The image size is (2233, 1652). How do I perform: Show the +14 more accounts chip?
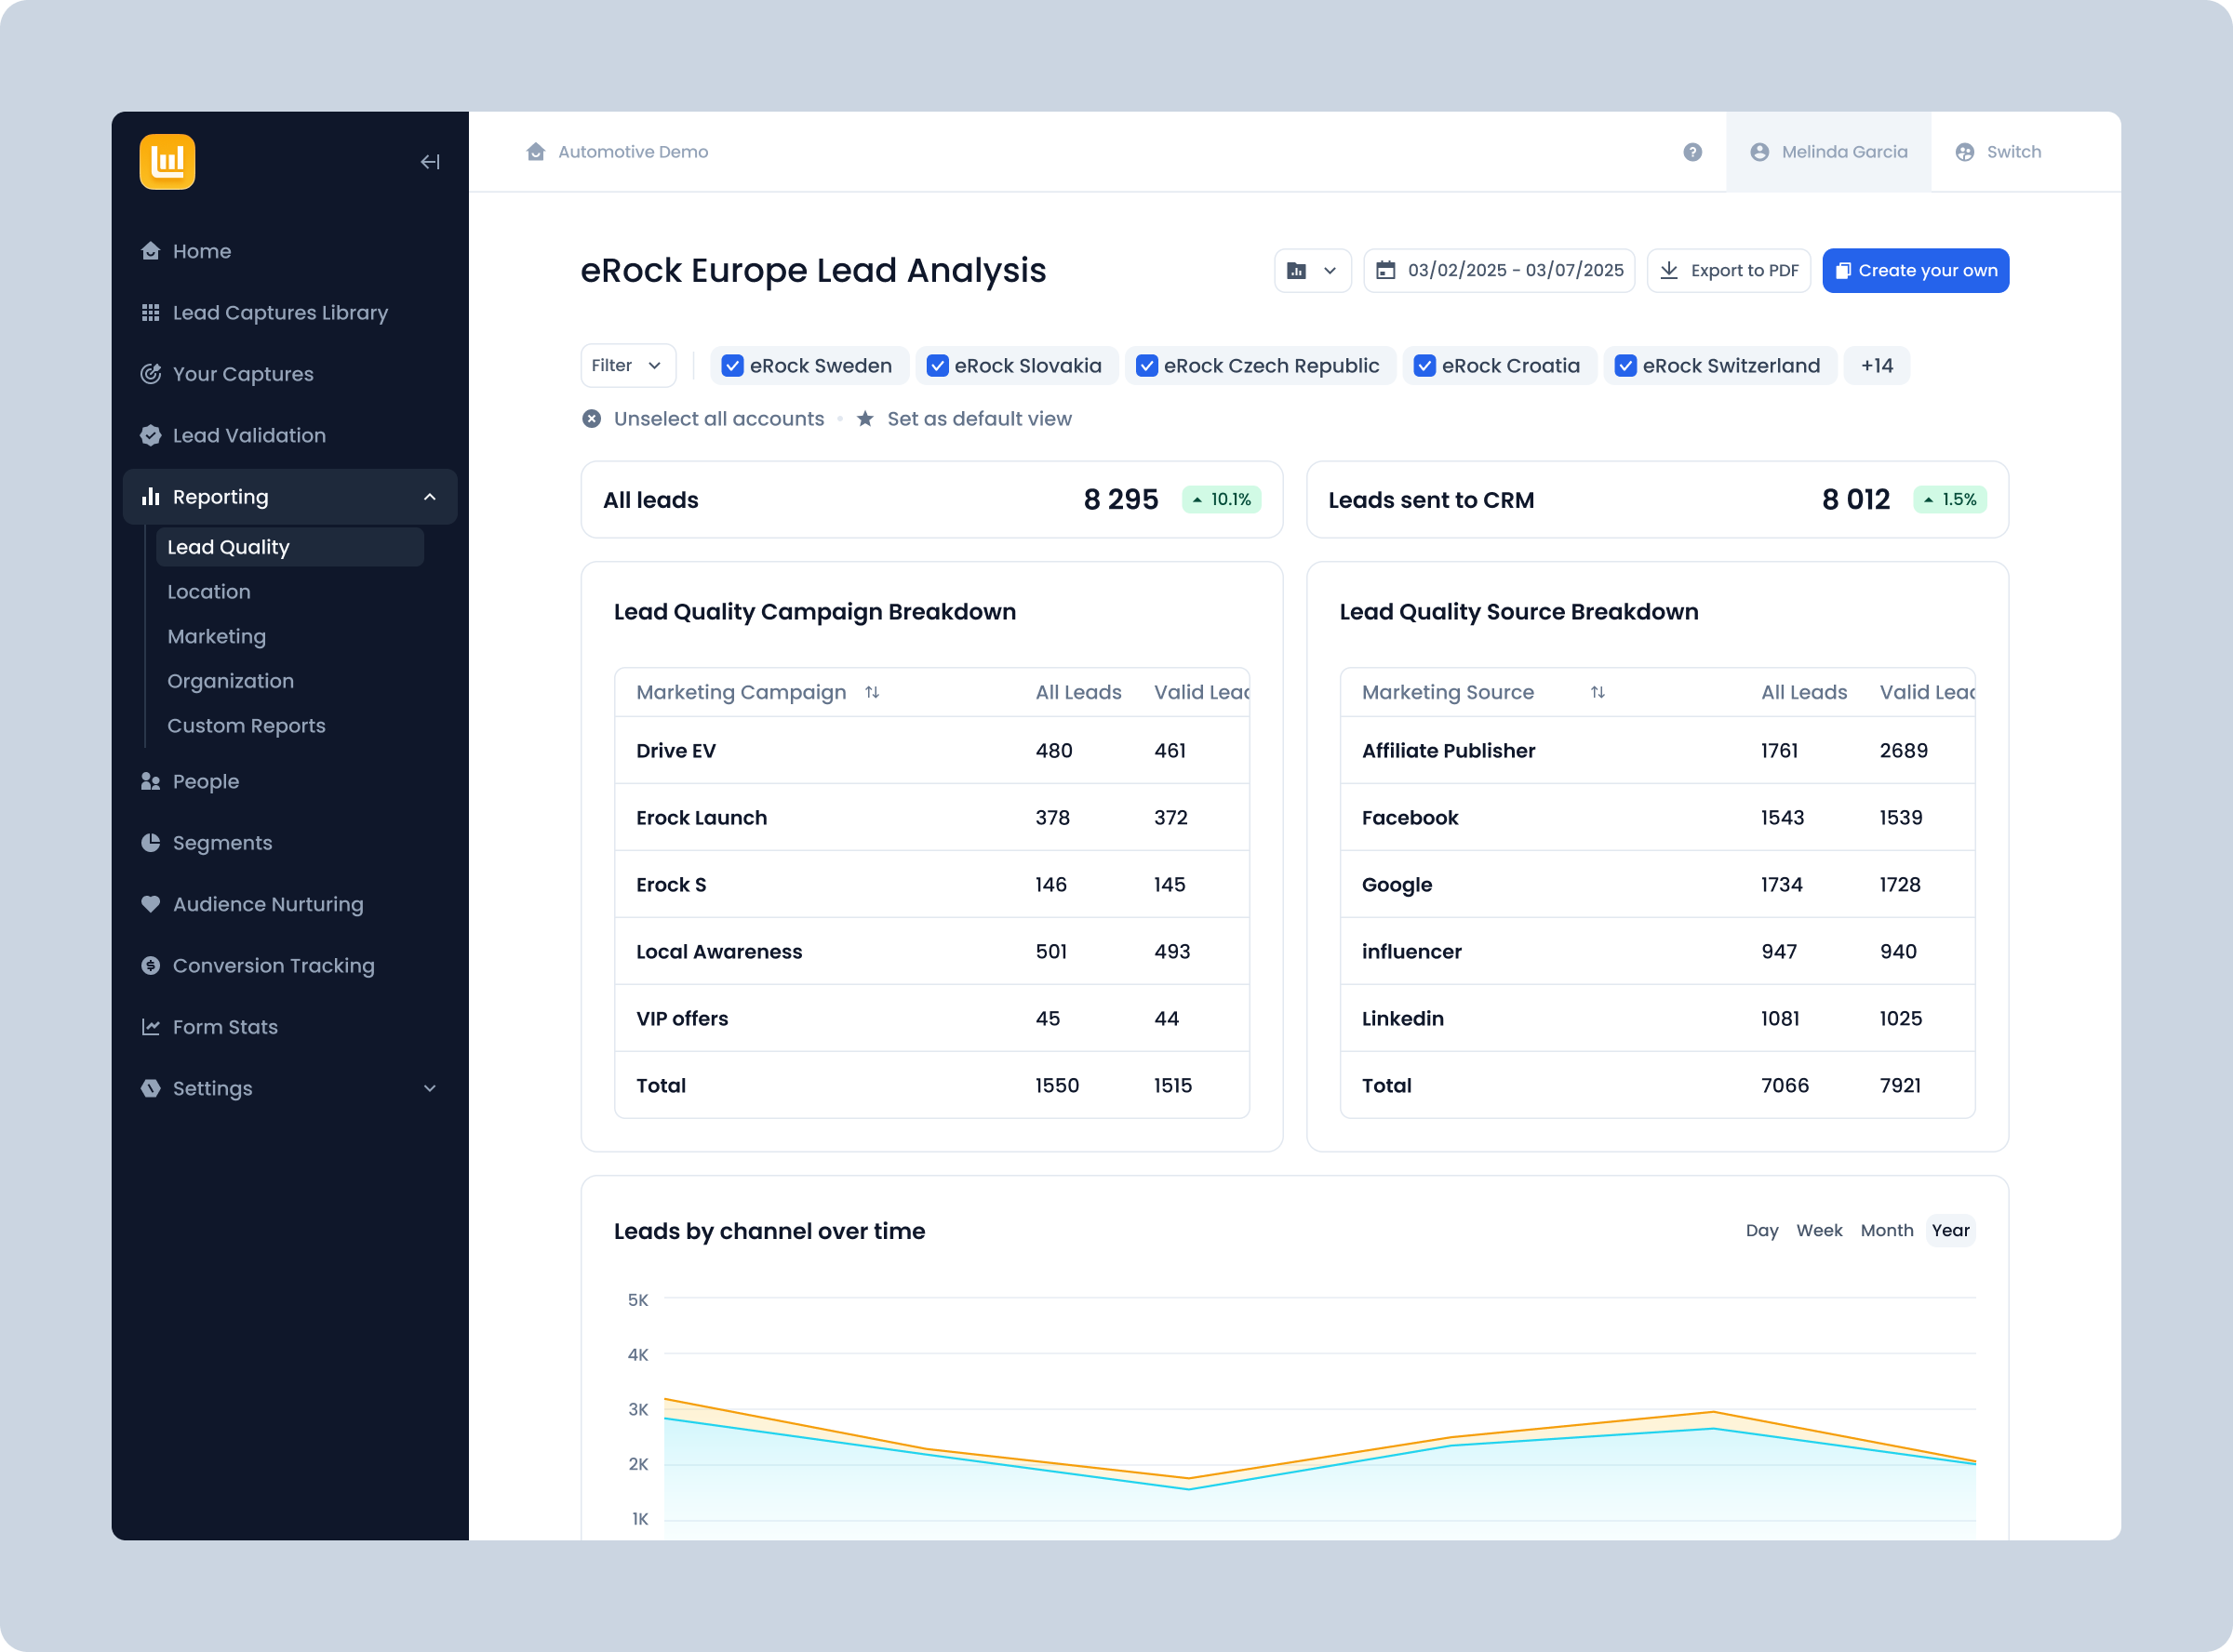pyautogui.click(x=1876, y=366)
